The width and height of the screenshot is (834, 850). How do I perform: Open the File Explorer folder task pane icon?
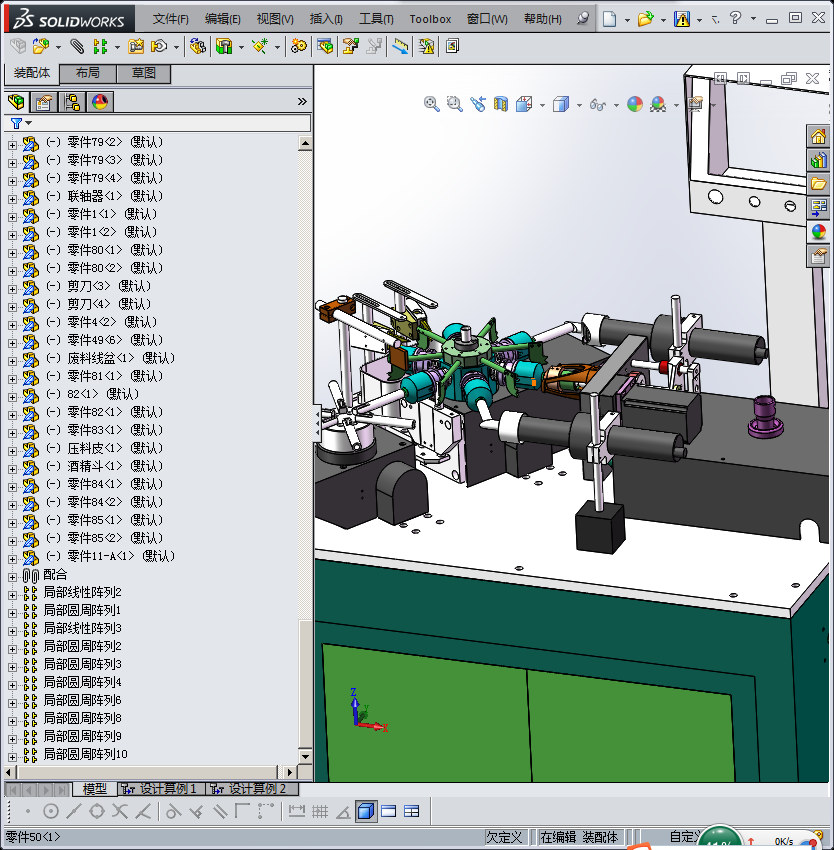coord(818,184)
